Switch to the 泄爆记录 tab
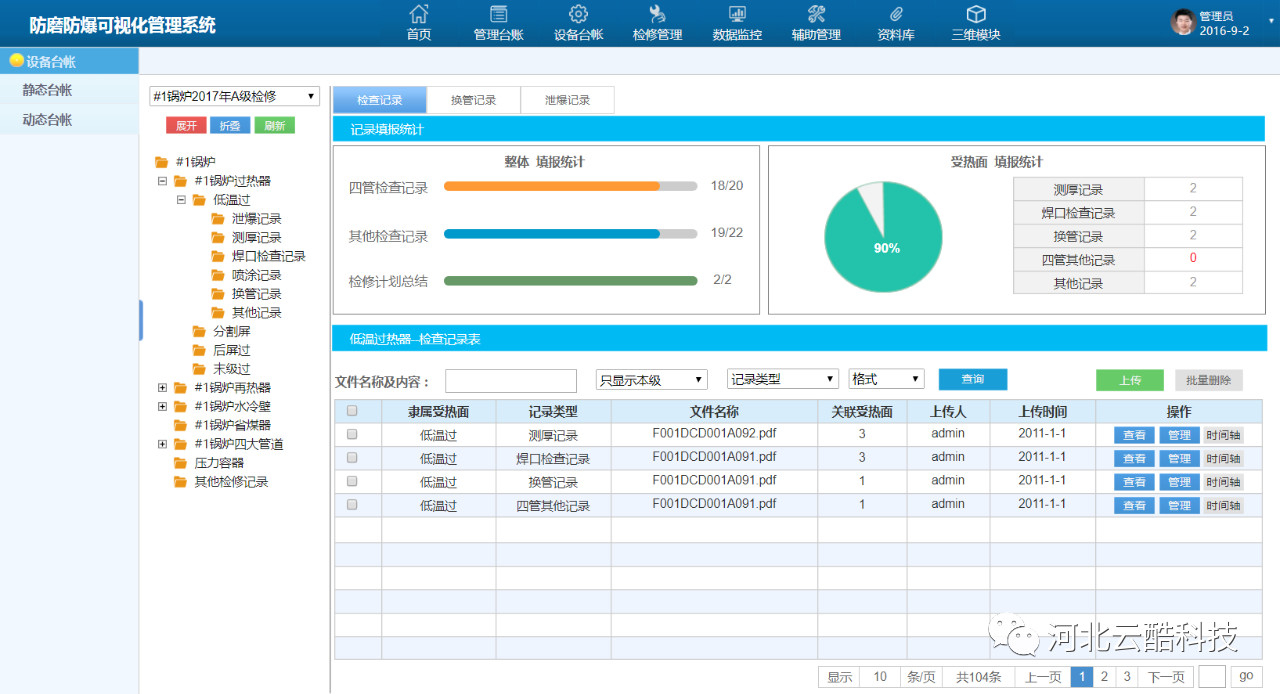Image resolution: width=1280 pixels, height=694 pixels. tap(567, 100)
